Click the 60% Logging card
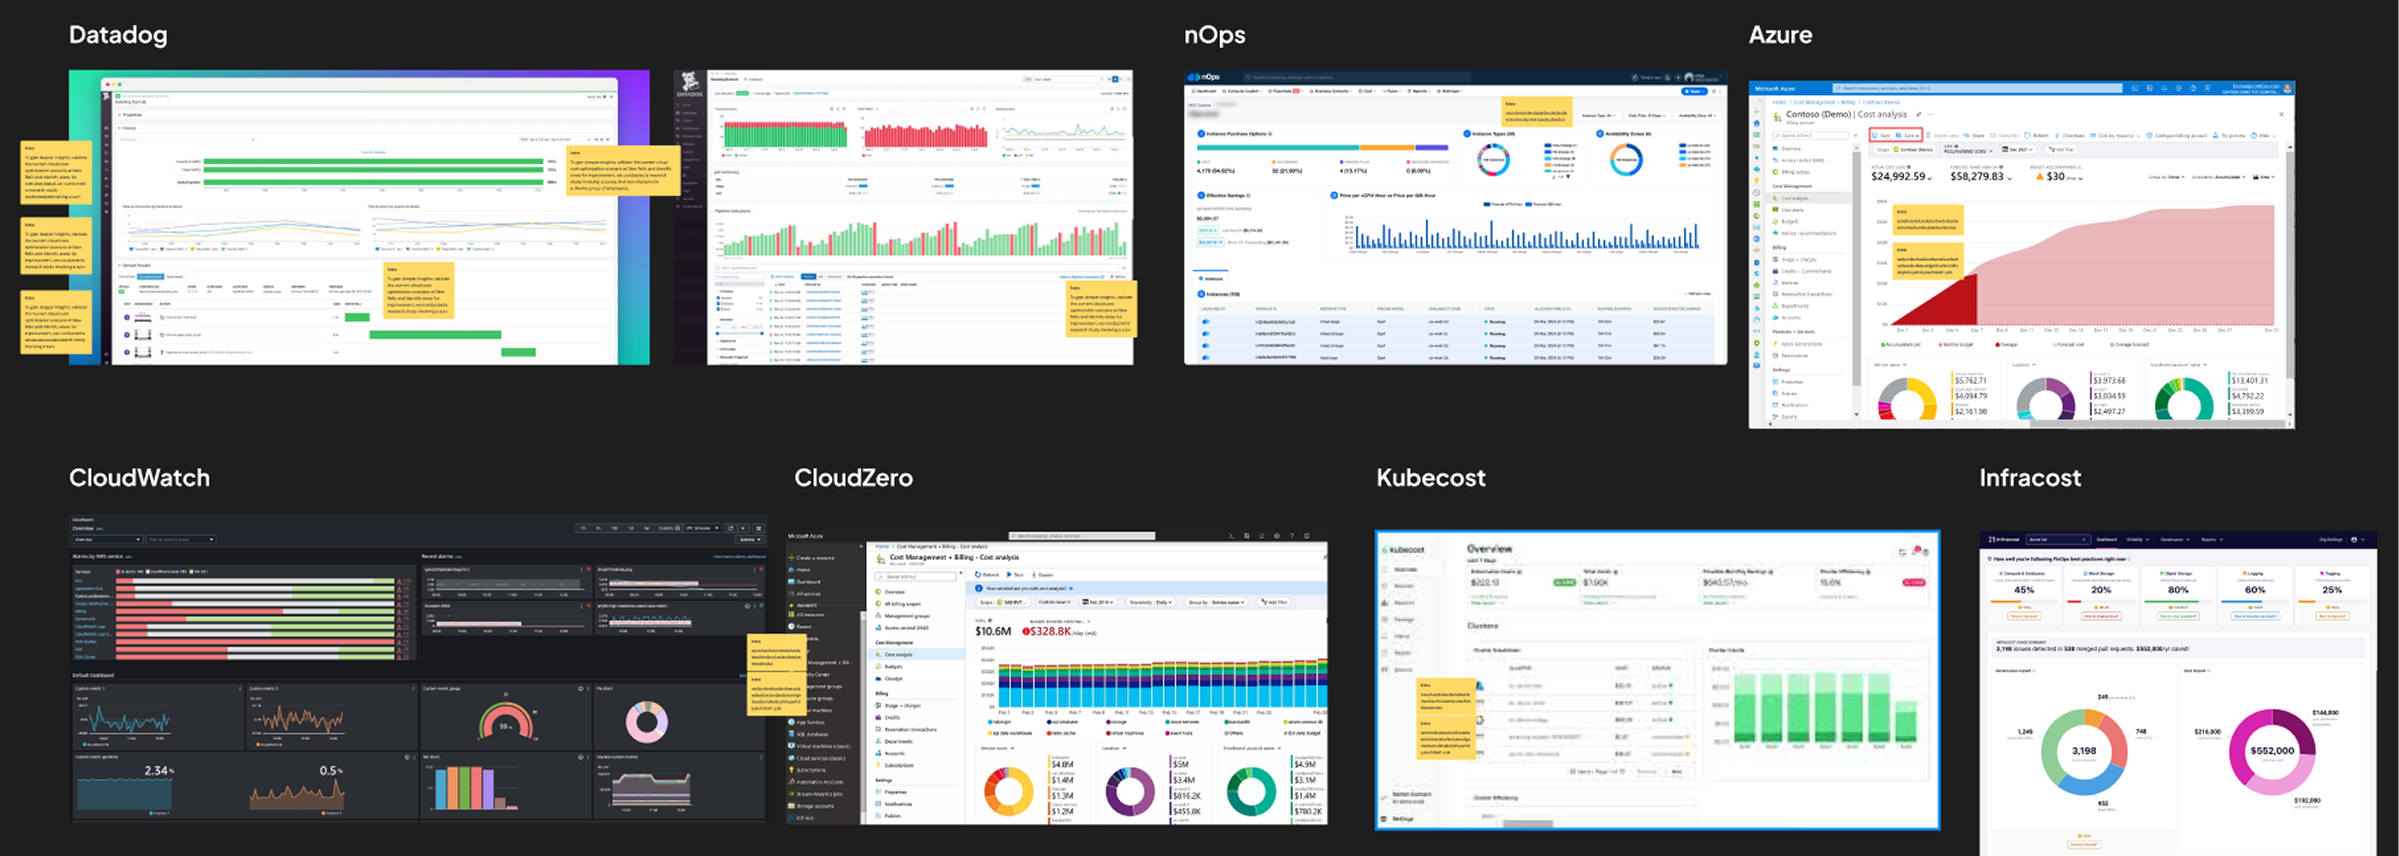Screen dimensions: 2399x856 tap(2255, 594)
